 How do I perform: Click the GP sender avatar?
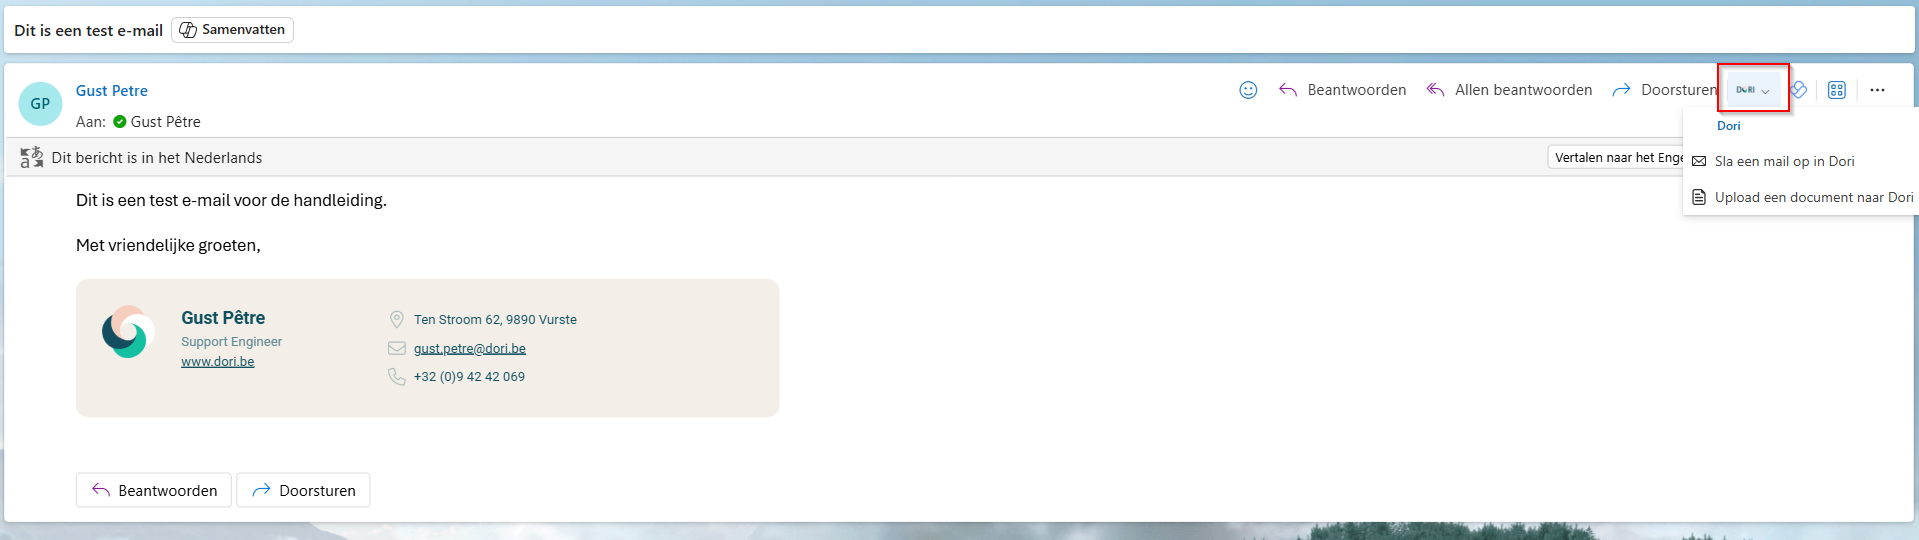click(40, 104)
